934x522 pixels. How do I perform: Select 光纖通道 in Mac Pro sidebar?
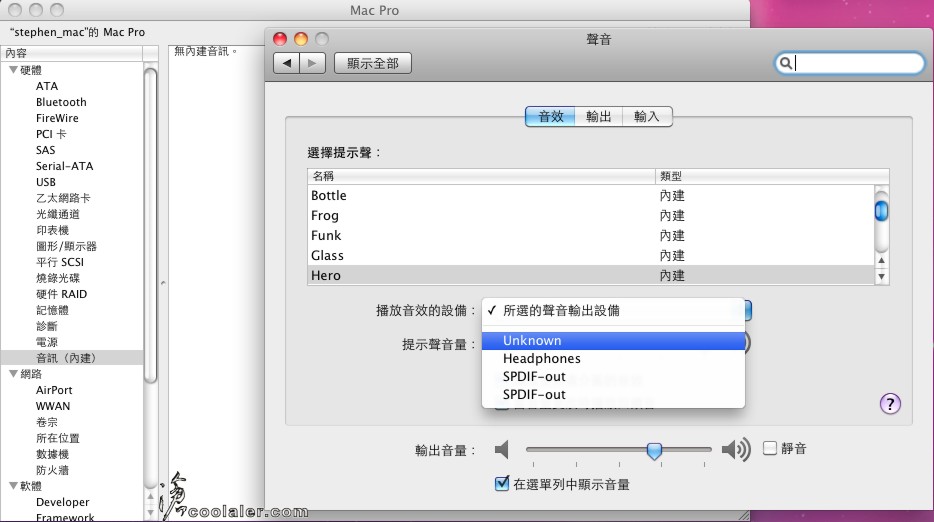58,214
